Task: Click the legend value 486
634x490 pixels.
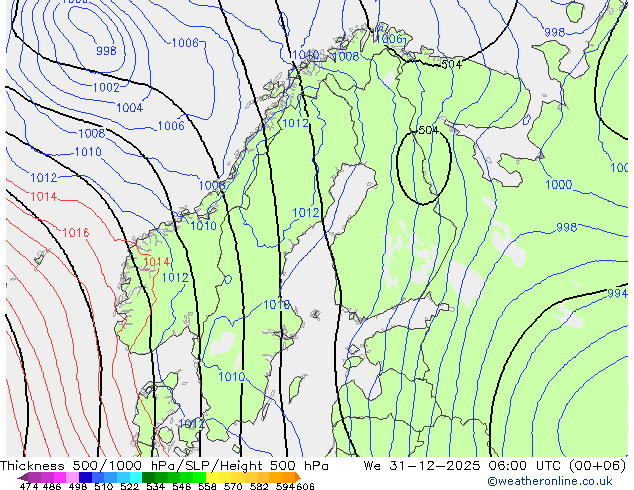Action: tap(51, 486)
